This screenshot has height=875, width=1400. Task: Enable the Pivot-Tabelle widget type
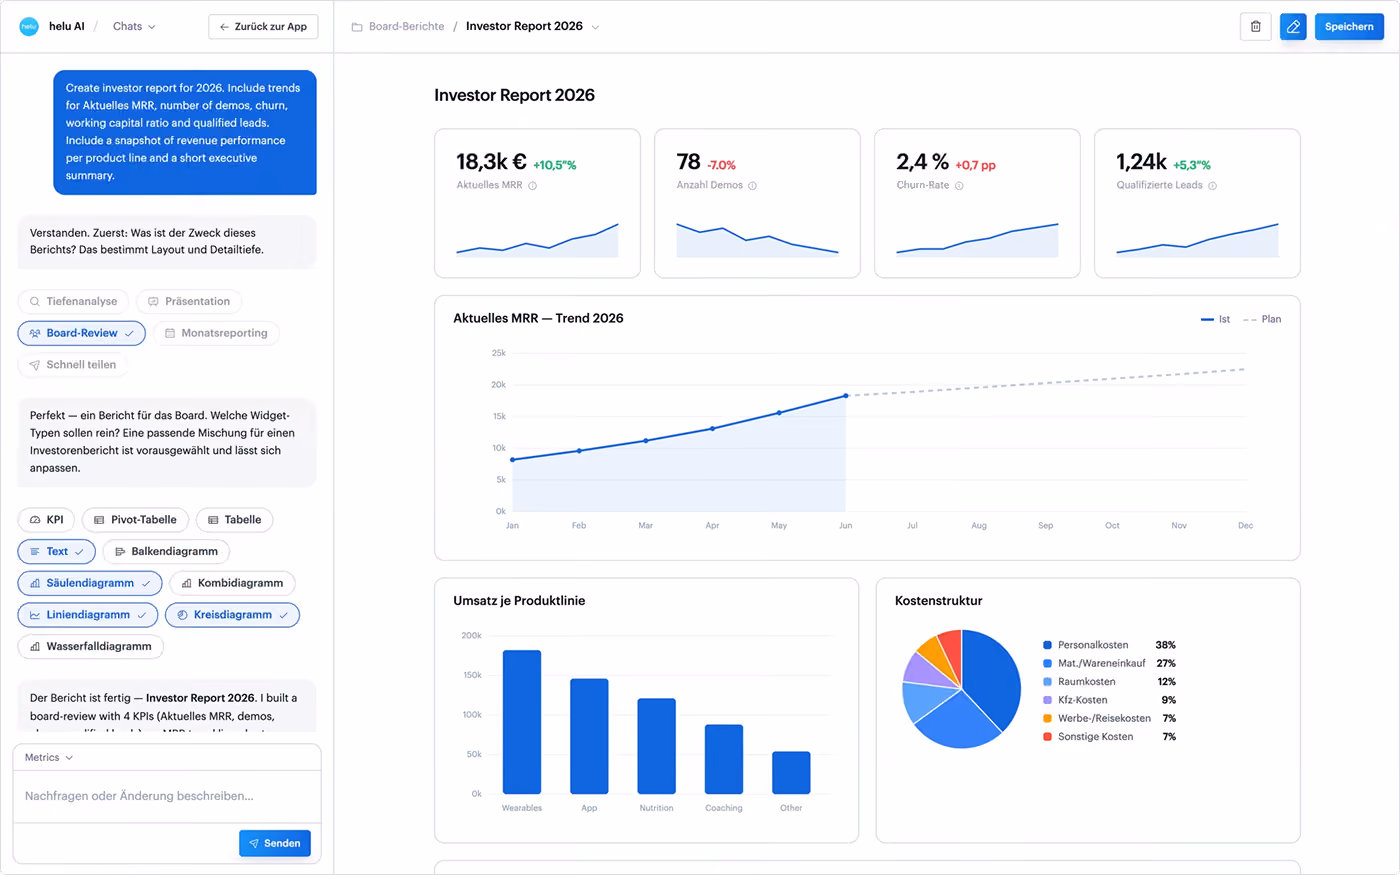coord(135,520)
